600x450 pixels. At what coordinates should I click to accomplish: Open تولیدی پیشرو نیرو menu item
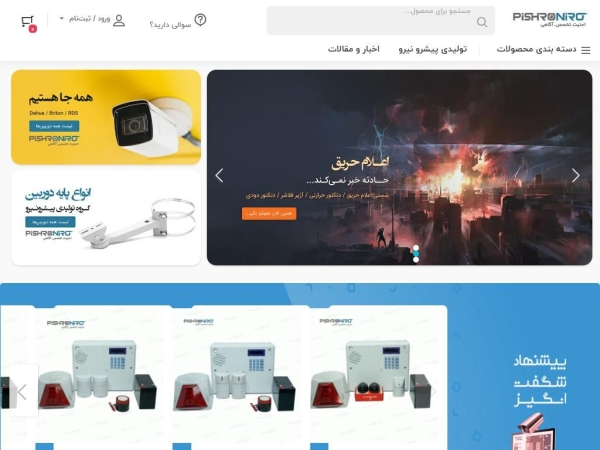pos(433,49)
